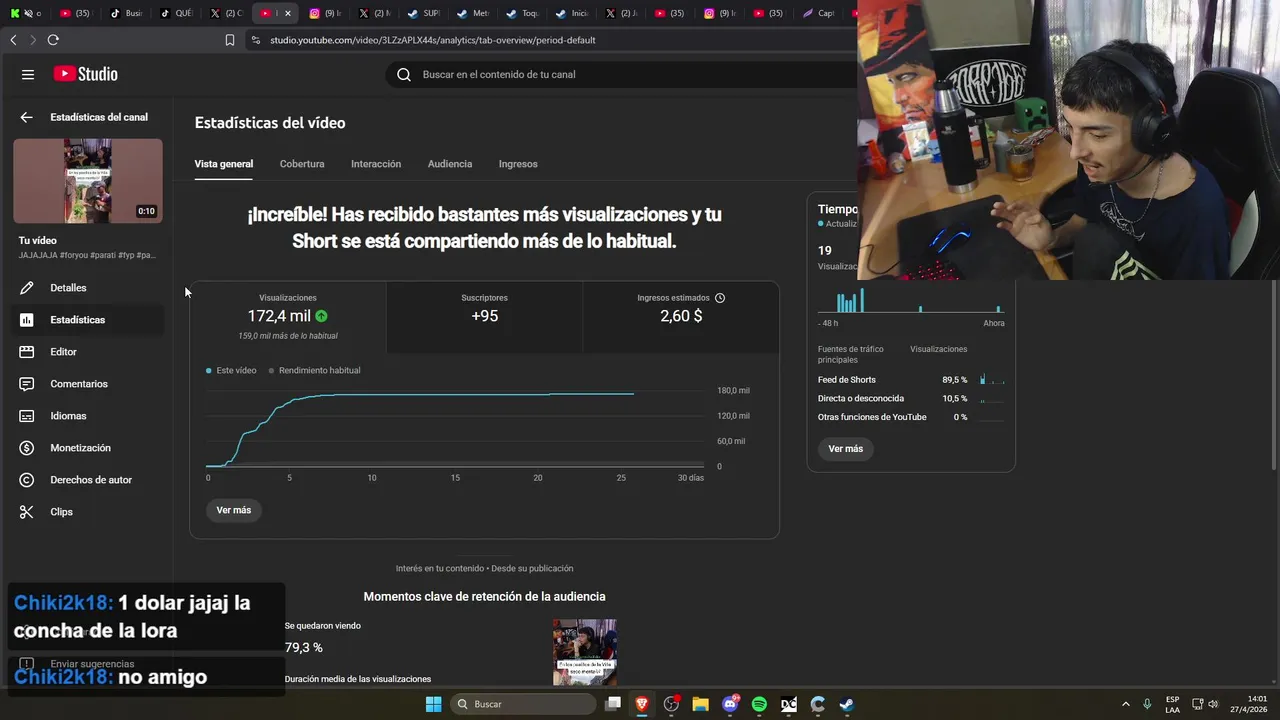Open the video thumbnail in the sidebar
This screenshot has width=1280, height=720.
88,181
